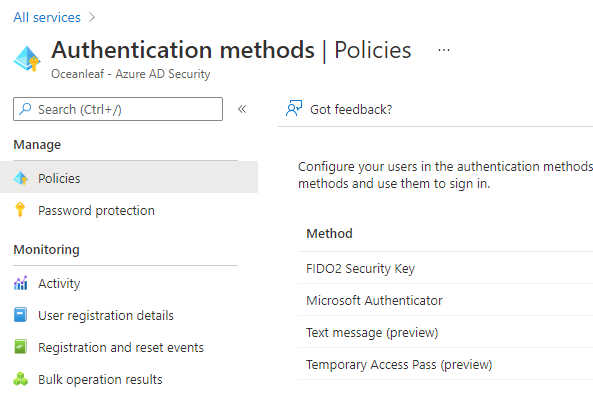Click the magnifier icon in the search box
Image resolution: width=593 pixels, height=417 pixels.
click(x=25, y=109)
